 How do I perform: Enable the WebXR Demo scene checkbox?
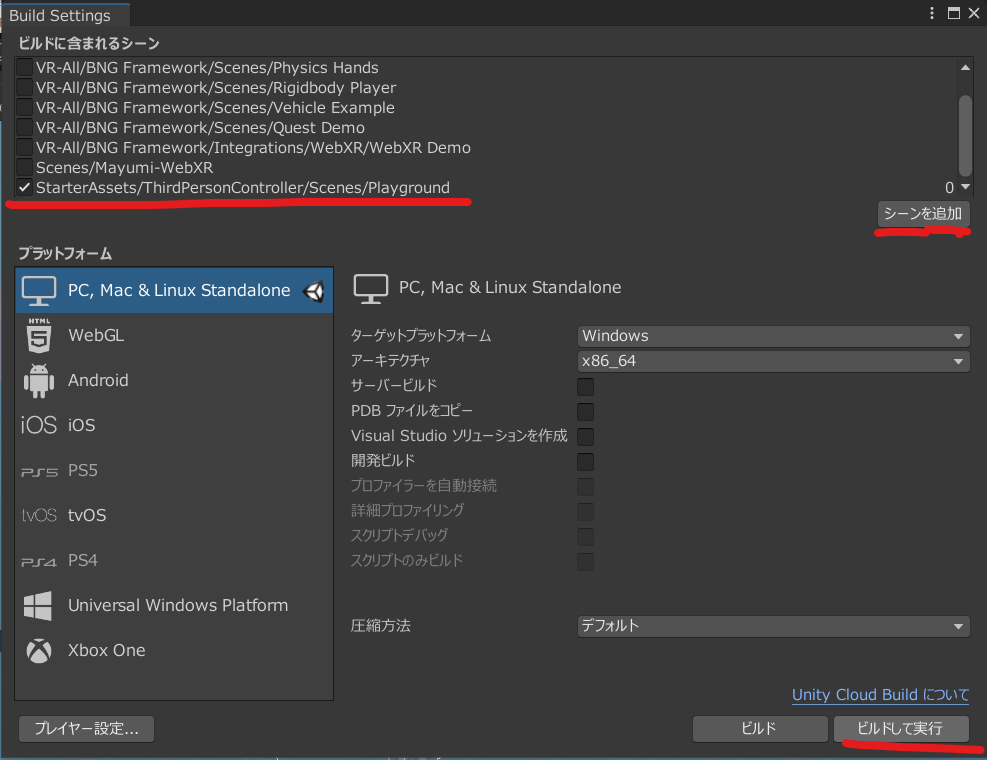(x=25, y=148)
